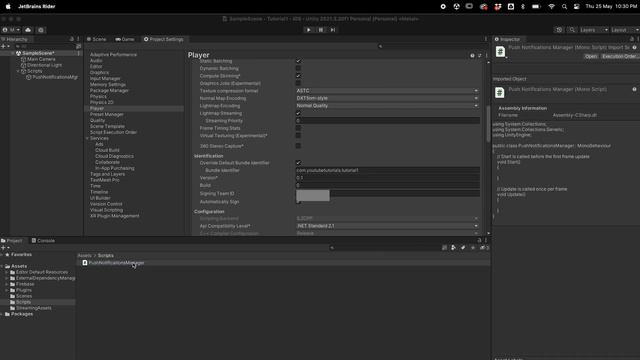Click Imported Object help icon

point(634,89)
